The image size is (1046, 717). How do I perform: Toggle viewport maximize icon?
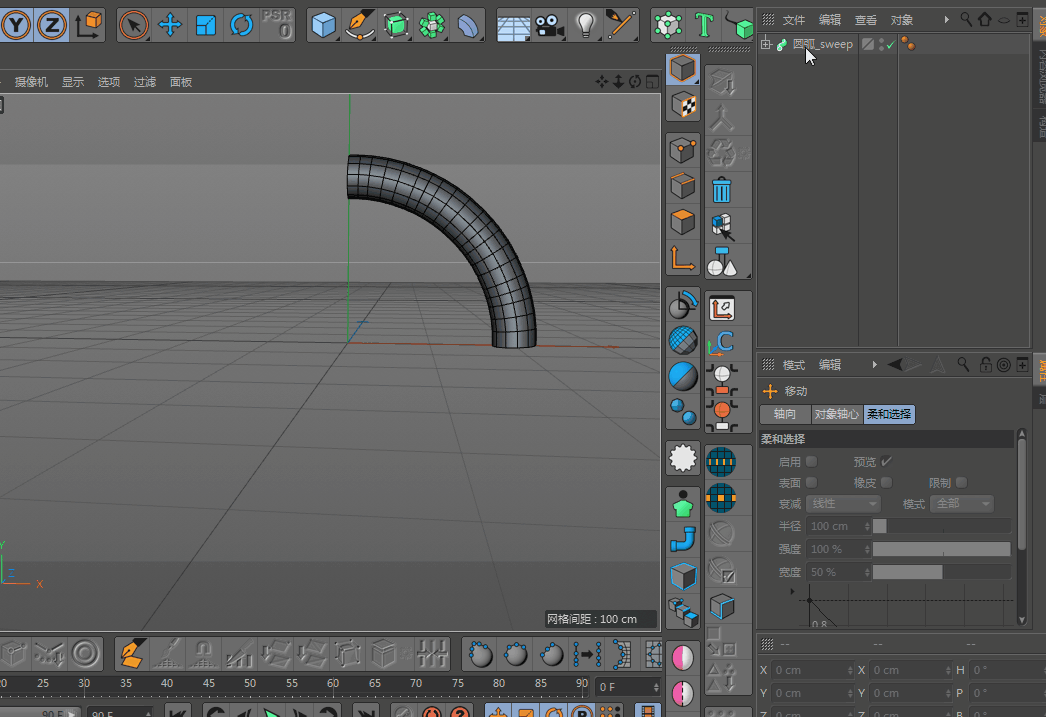point(652,81)
